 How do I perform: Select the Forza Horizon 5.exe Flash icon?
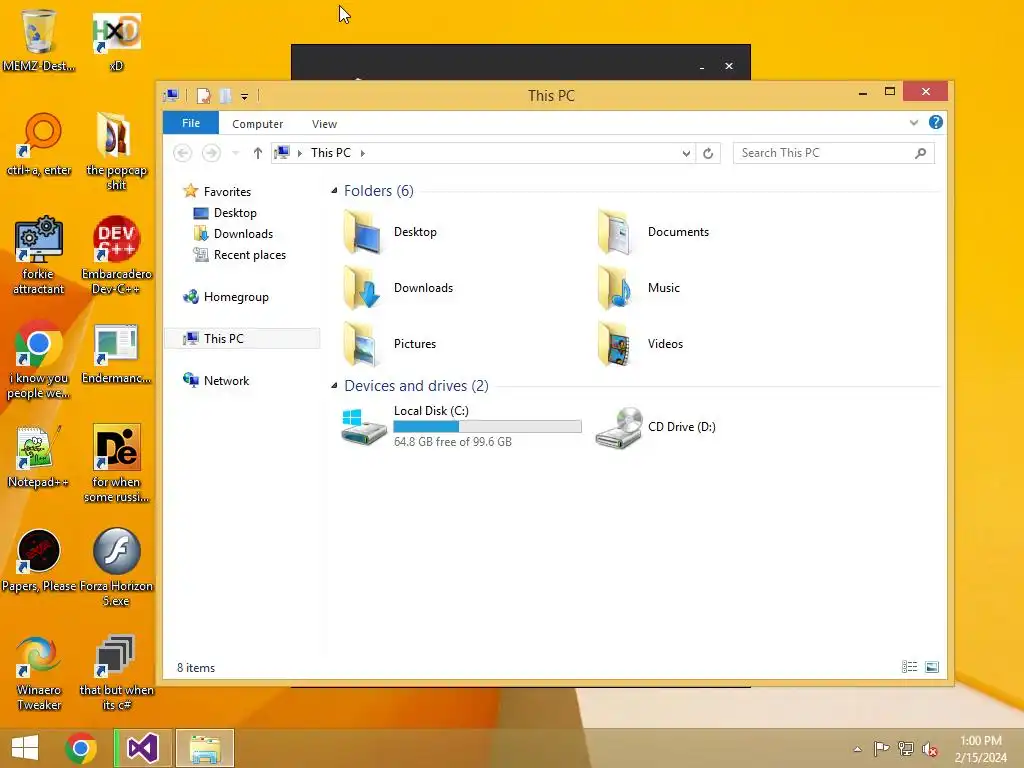click(116, 568)
